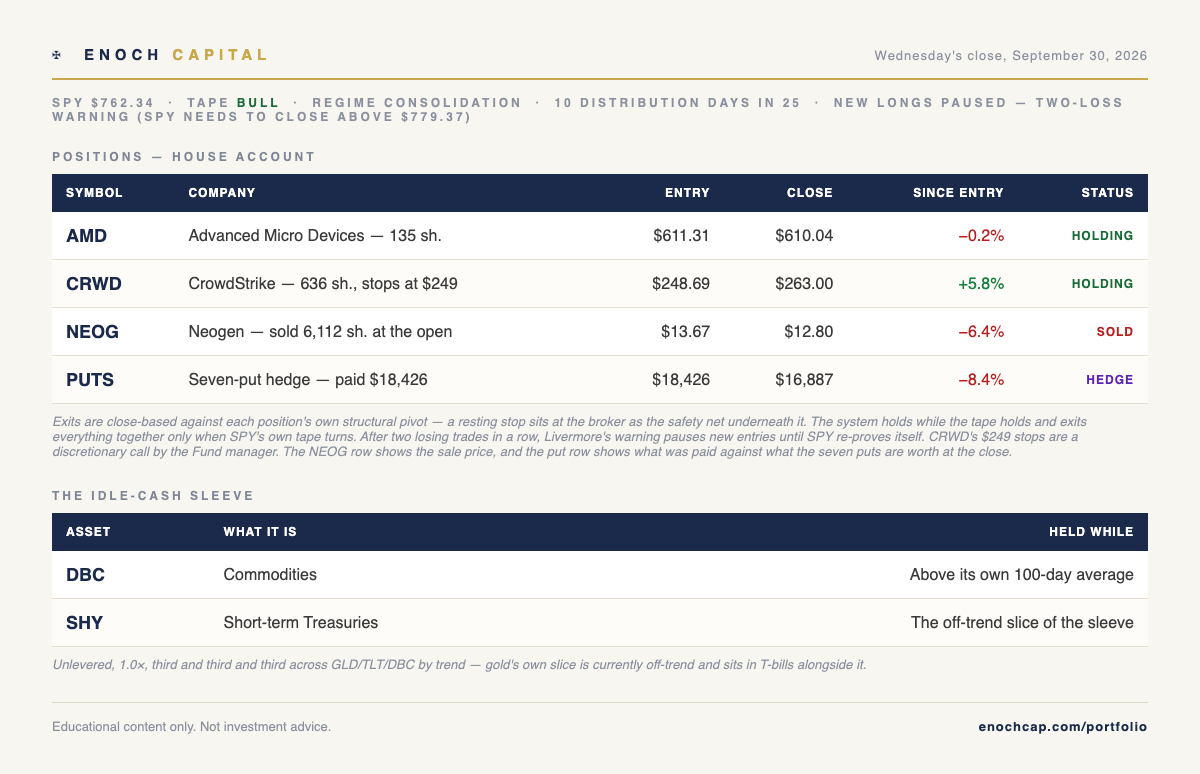Click CRWD close price $263.00

tap(804, 284)
